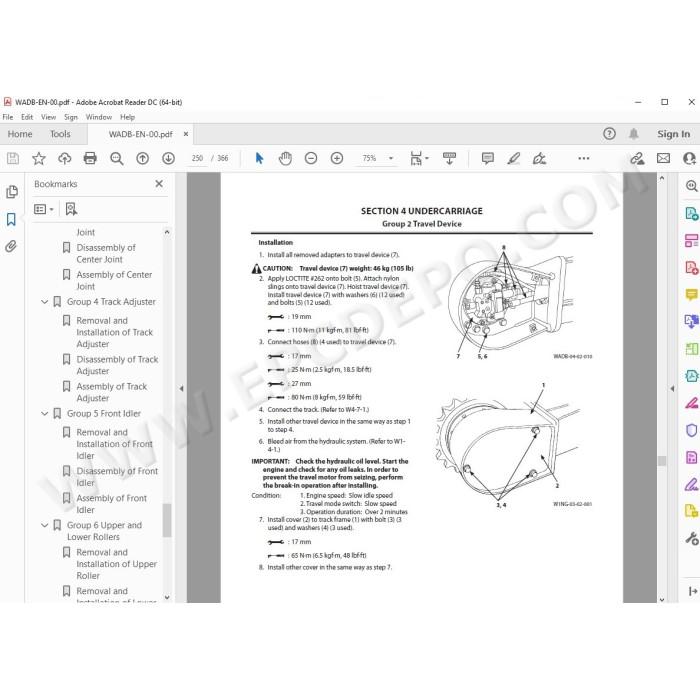Select the WADB-EN-00.pdf document tab
Viewport: 700px width, 700px height.
(140, 134)
